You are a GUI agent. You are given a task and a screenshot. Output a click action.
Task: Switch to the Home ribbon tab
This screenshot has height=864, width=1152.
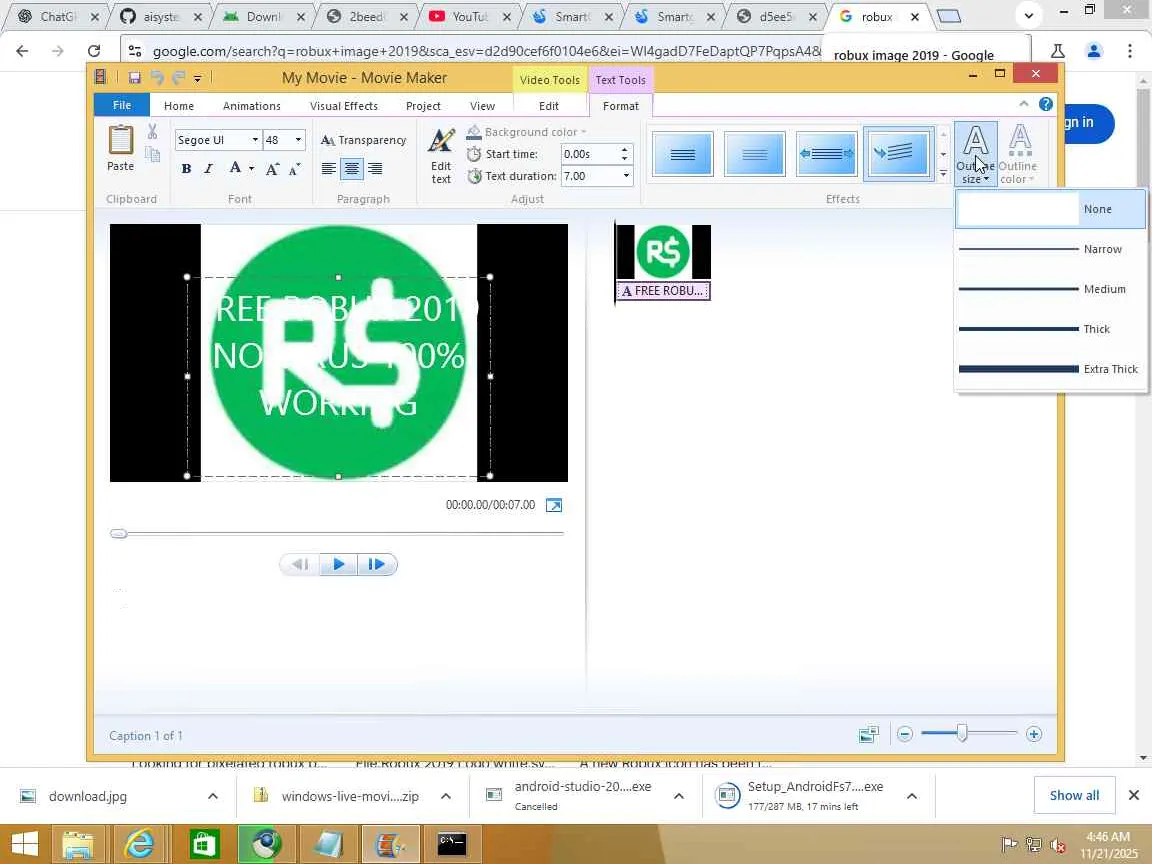[179, 106]
